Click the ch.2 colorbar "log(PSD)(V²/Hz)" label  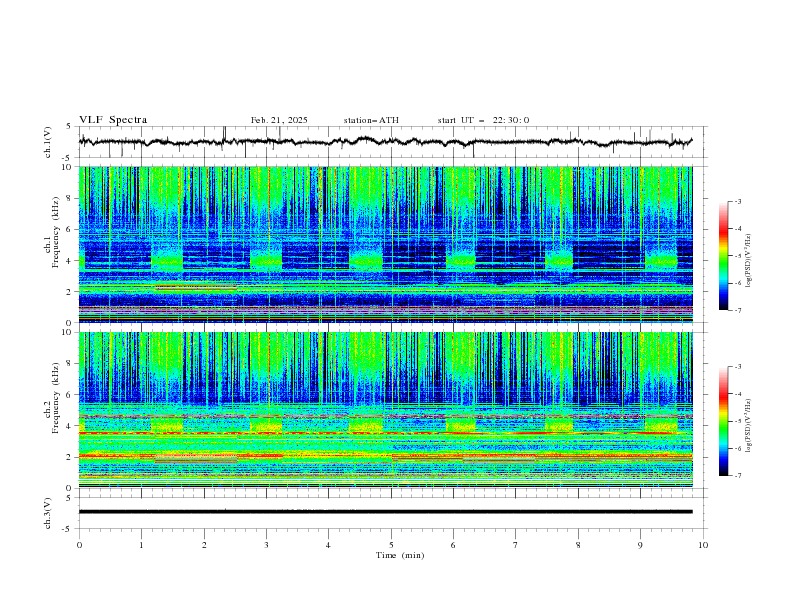click(748, 425)
